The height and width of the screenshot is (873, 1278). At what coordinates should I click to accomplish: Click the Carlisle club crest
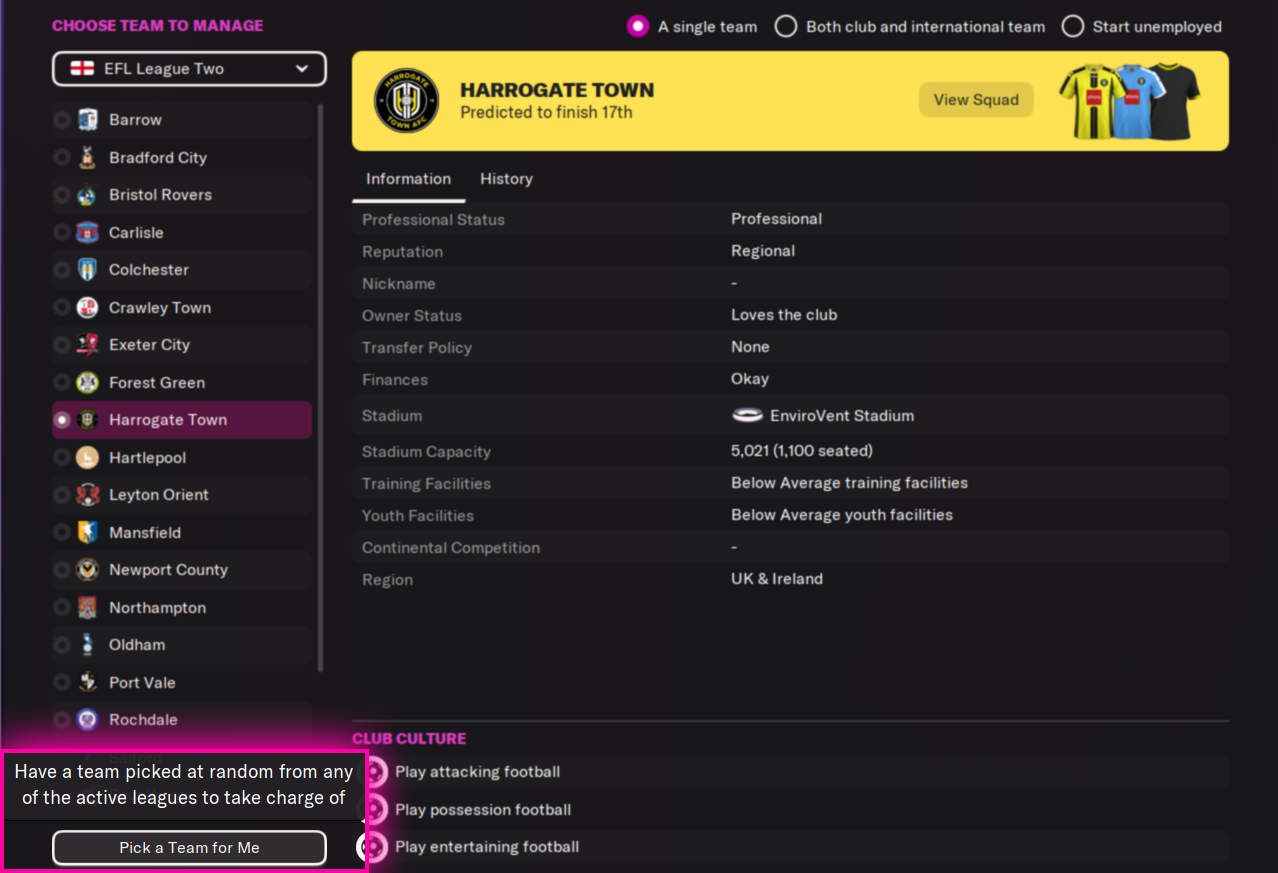tap(88, 232)
